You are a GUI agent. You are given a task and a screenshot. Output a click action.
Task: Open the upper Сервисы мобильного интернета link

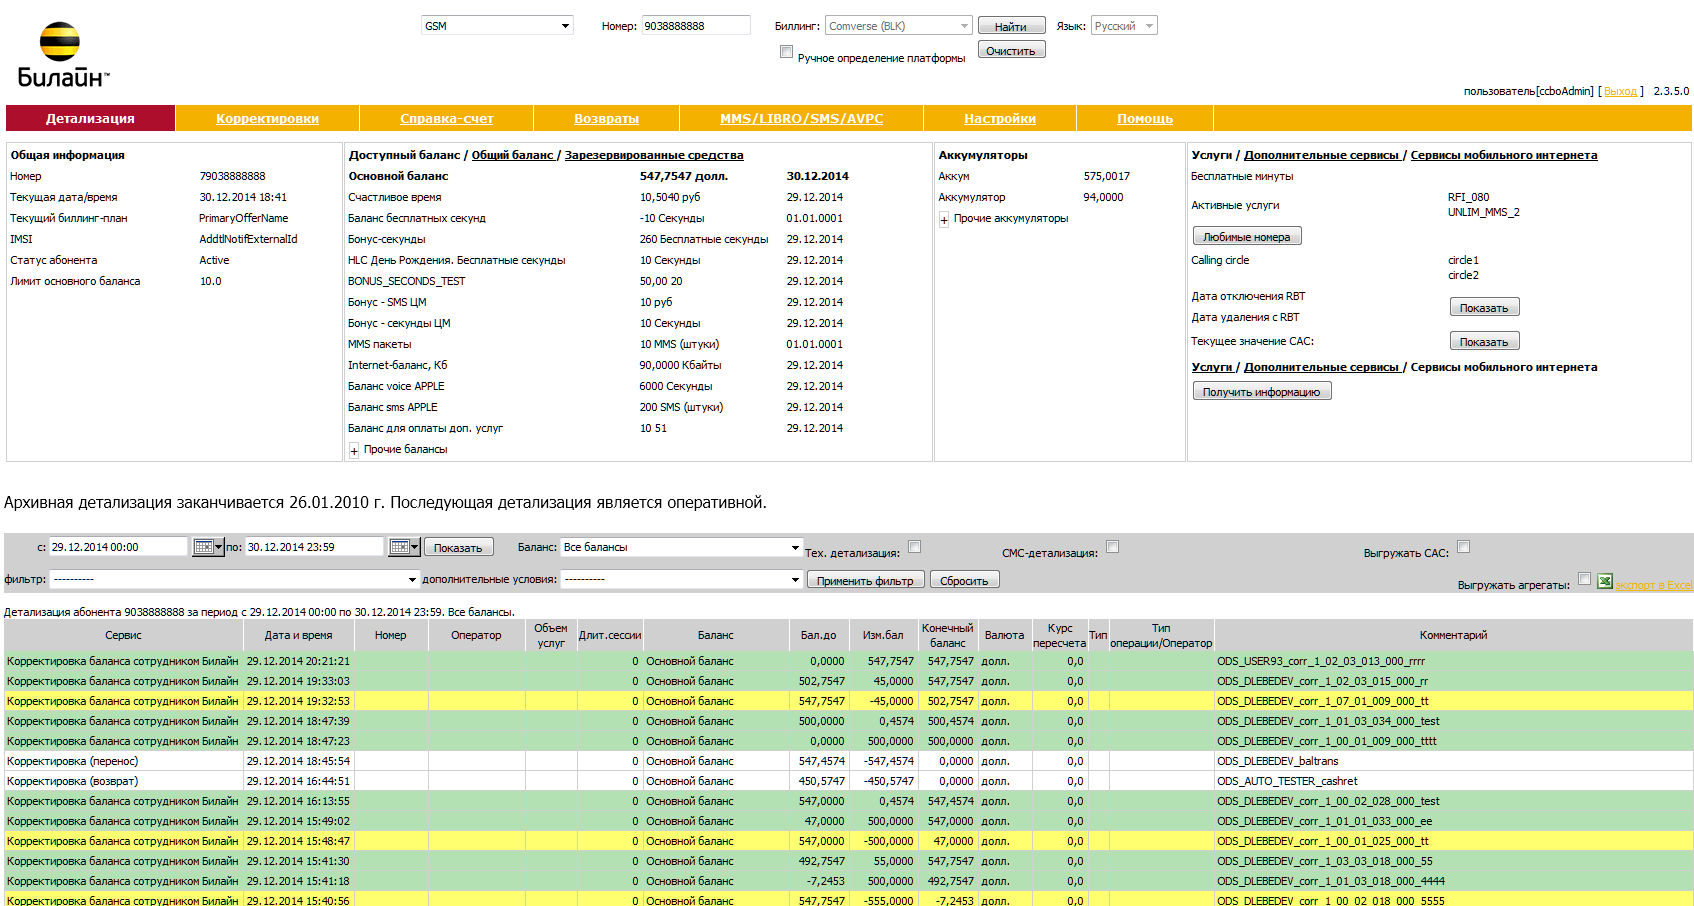tap(1503, 155)
